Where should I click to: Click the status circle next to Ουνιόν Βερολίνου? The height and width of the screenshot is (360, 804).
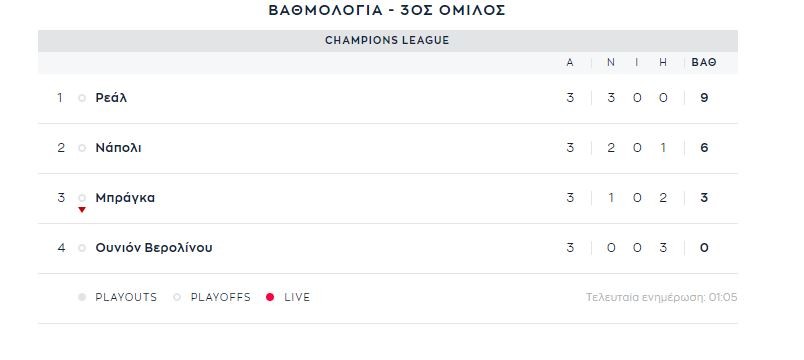coord(82,248)
